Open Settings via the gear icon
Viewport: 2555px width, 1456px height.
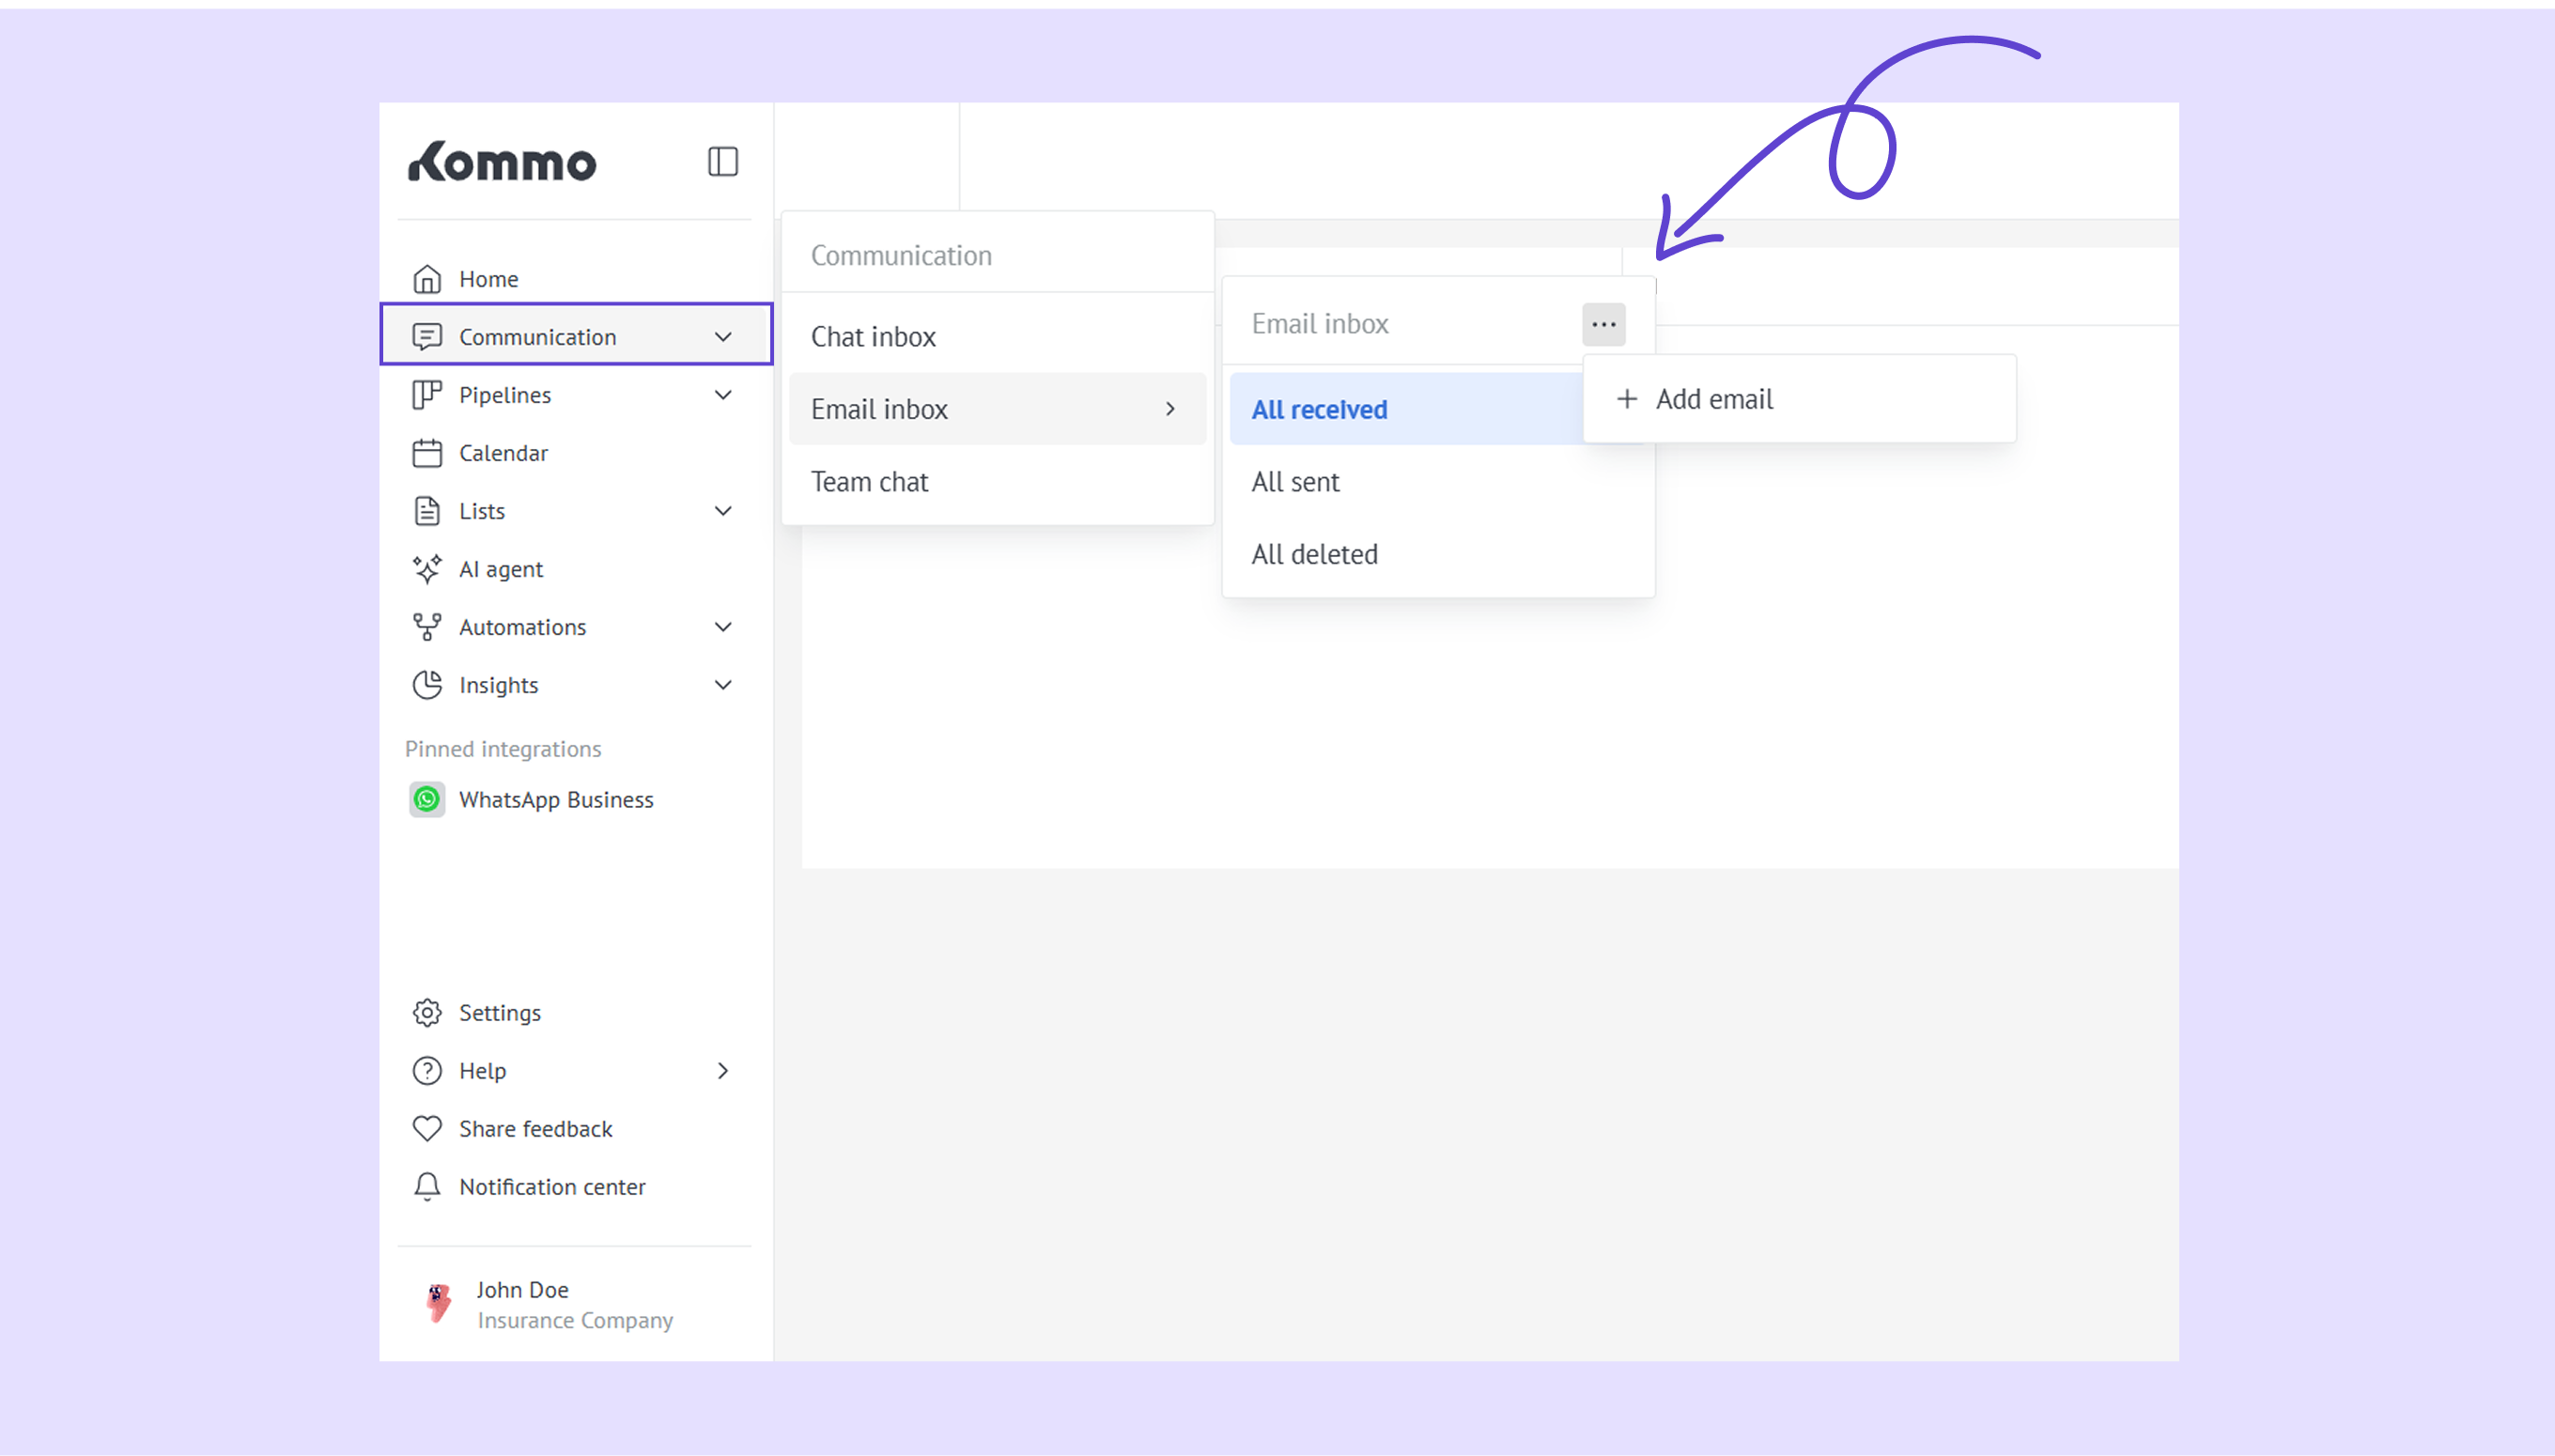tap(427, 1012)
